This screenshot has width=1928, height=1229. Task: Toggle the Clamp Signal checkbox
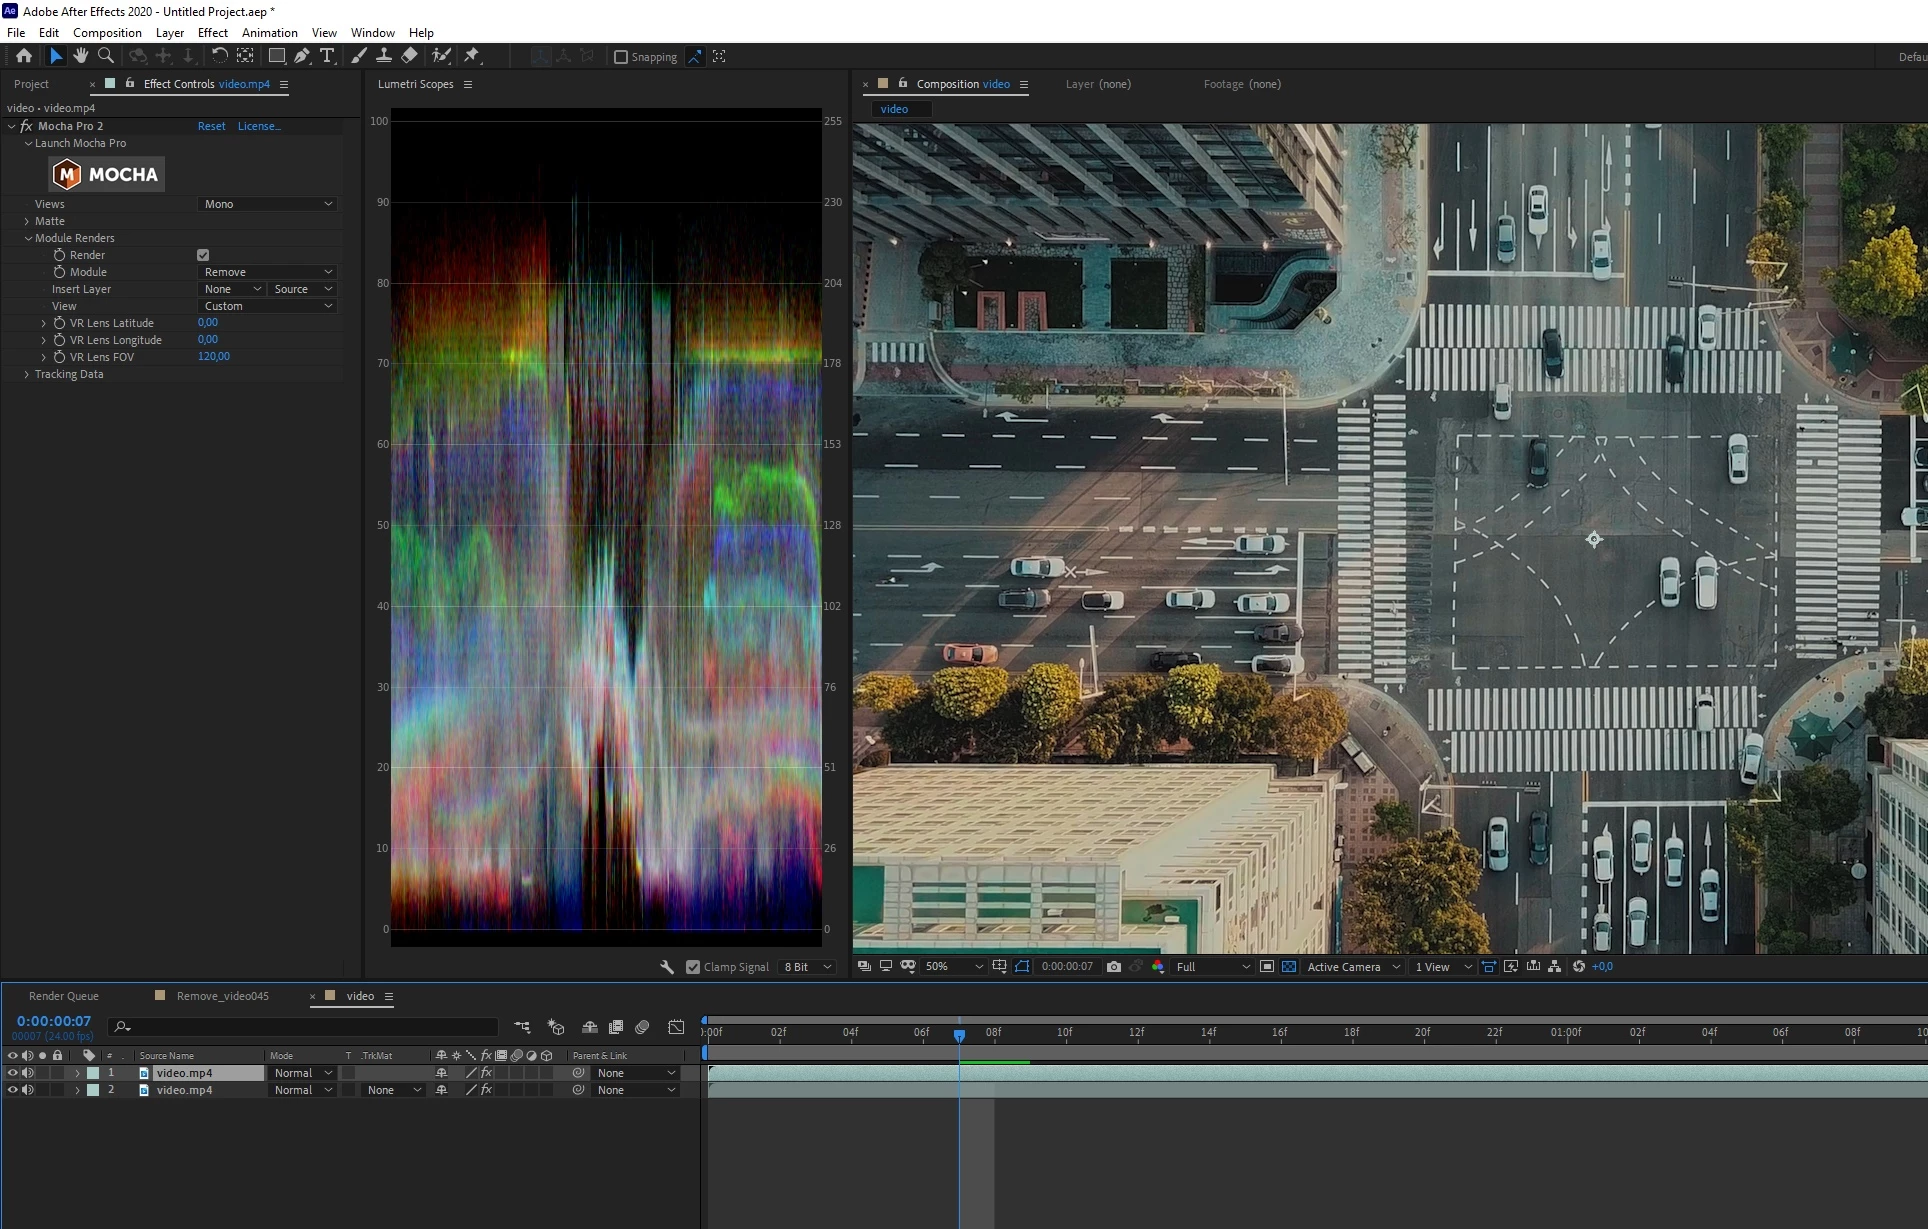[x=693, y=967]
